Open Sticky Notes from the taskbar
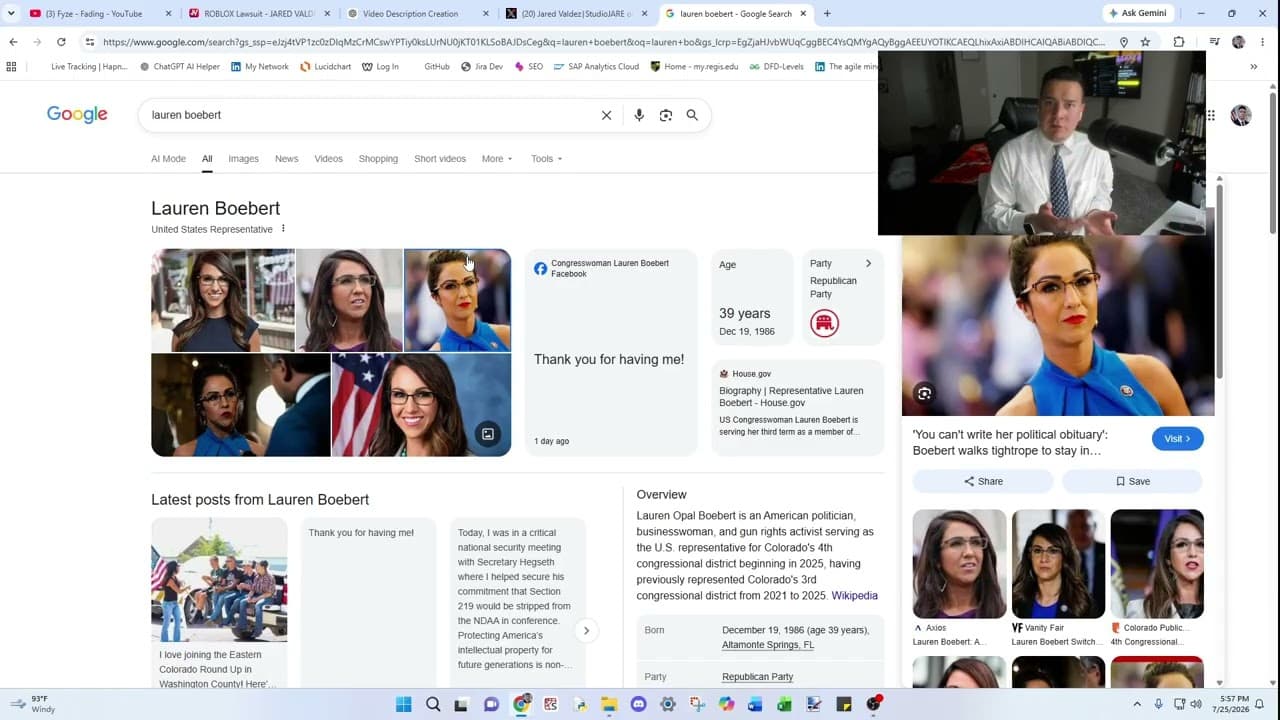Image resolution: width=1280 pixels, height=720 pixels. coord(844,704)
